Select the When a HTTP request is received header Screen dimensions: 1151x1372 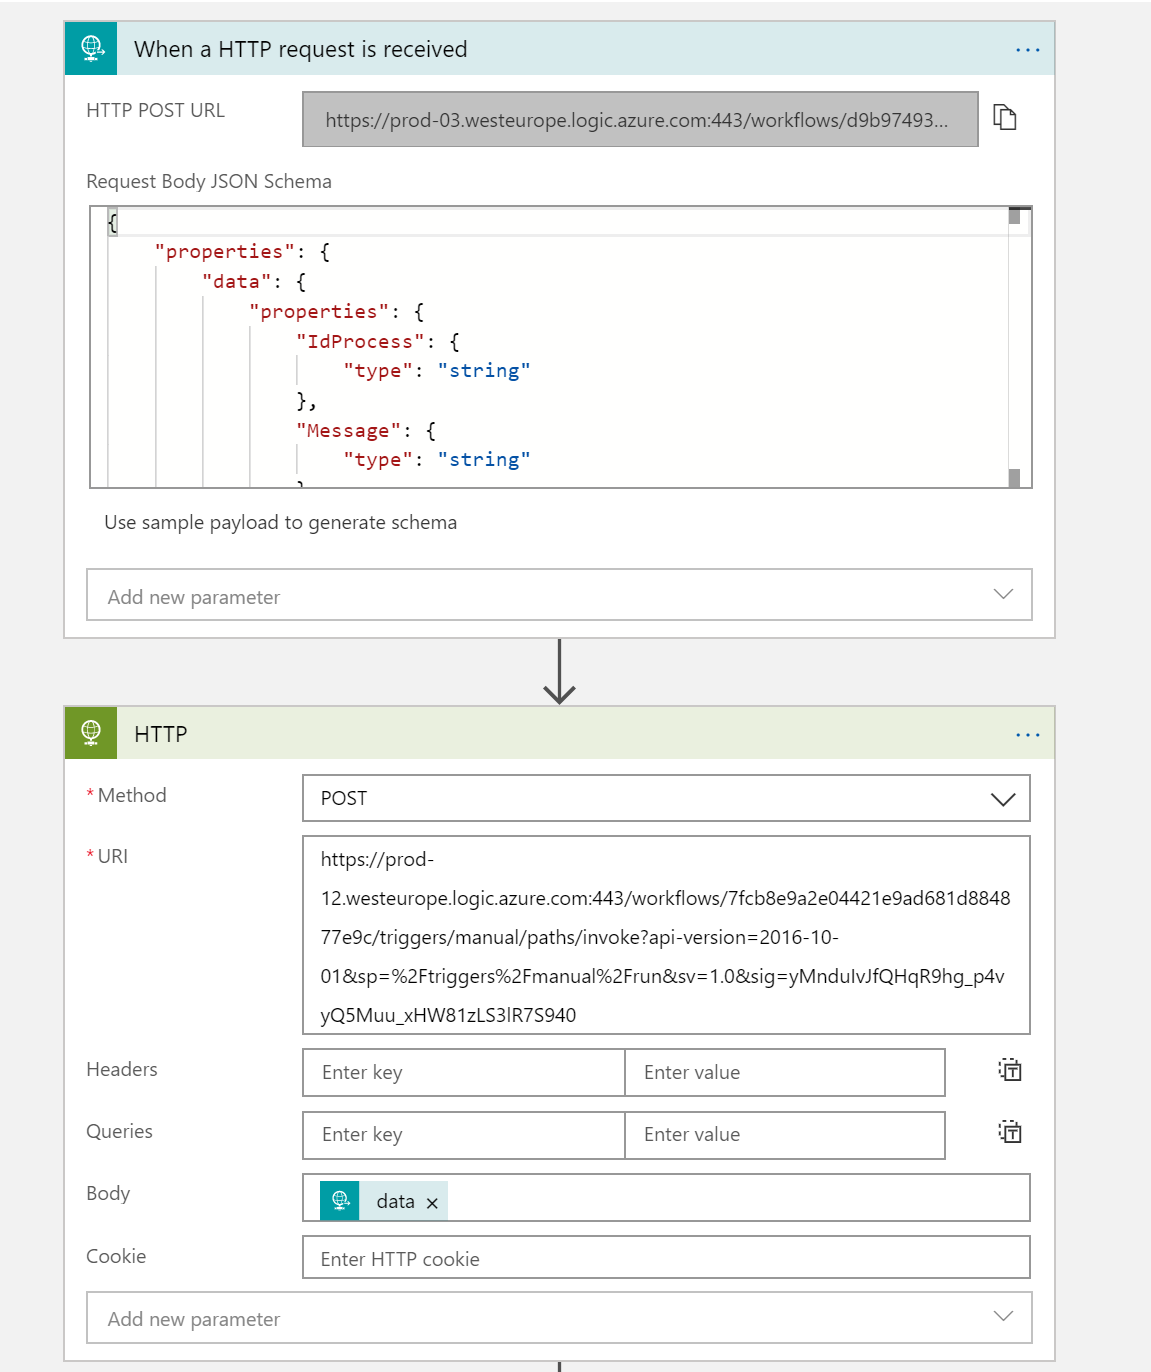[300, 49]
